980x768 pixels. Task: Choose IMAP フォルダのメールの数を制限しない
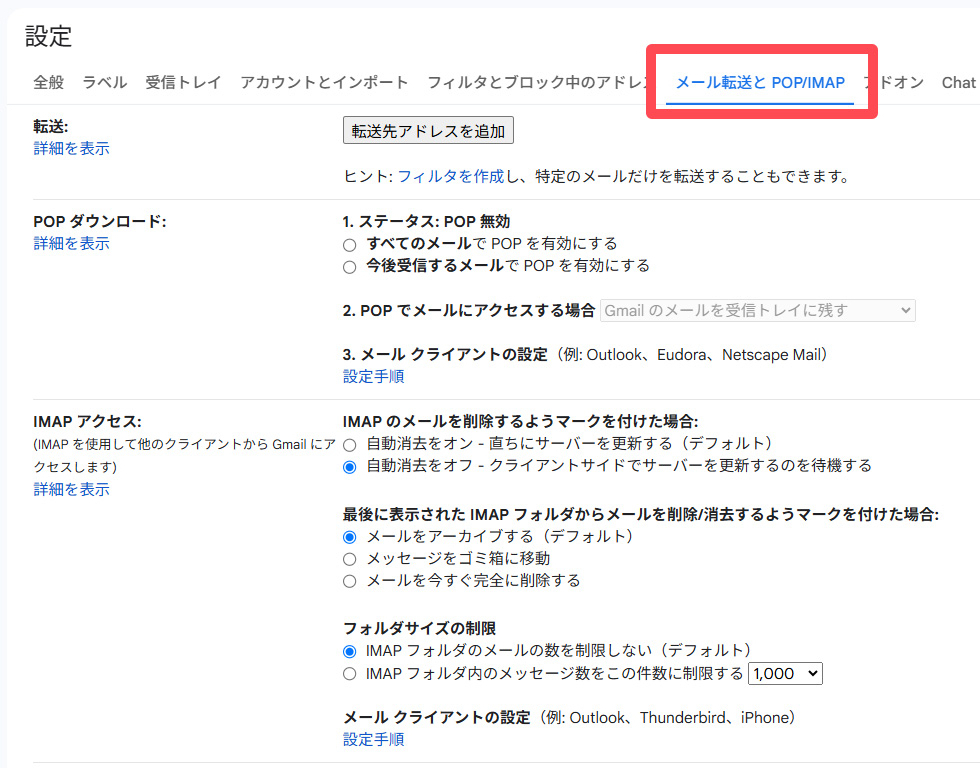[349, 652]
